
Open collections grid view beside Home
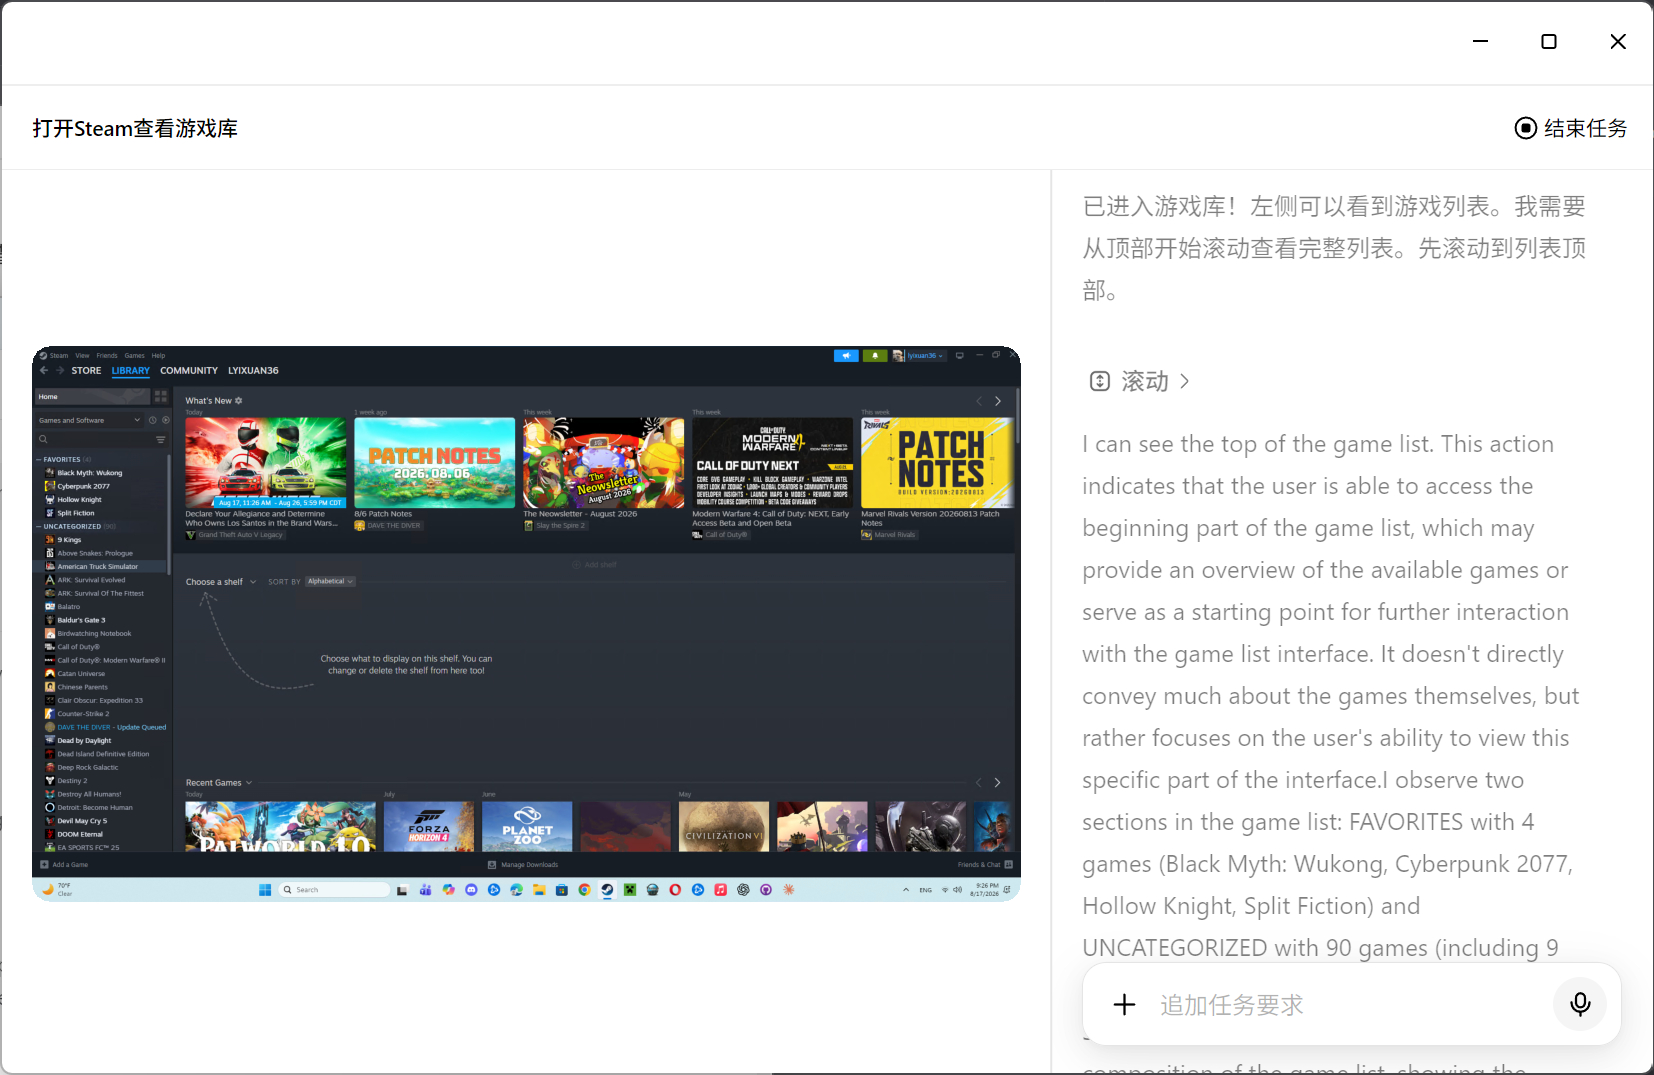pos(161,396)
